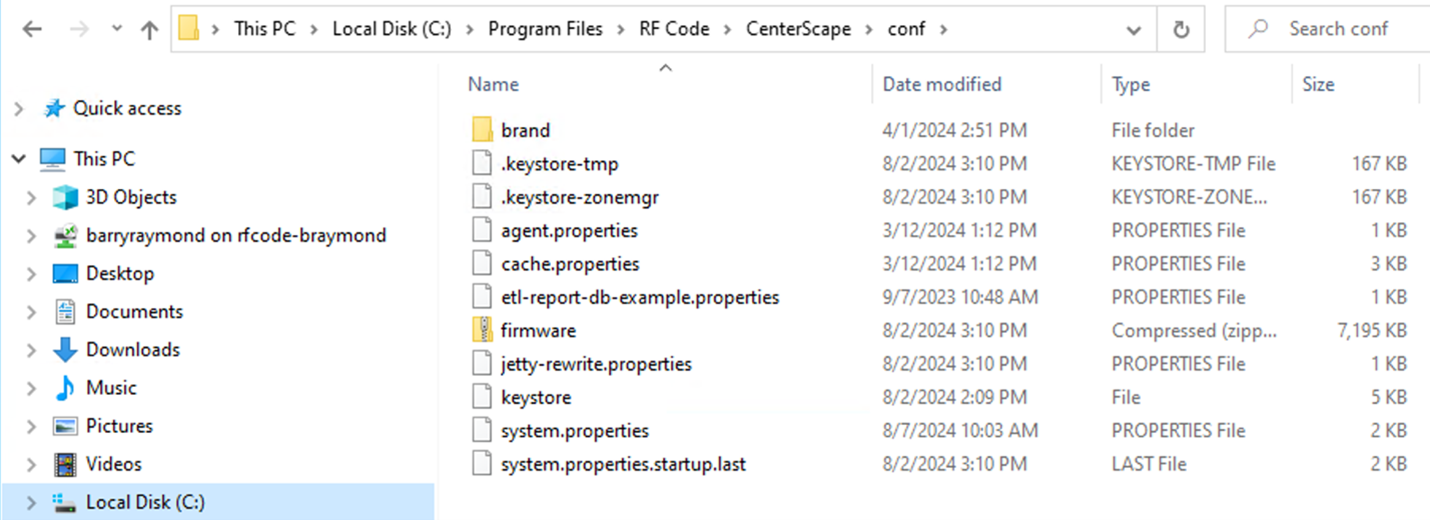Screen dimensions: 1430x520
Task: Open recent locations dropdown arrow
Action: pos(118,30)
